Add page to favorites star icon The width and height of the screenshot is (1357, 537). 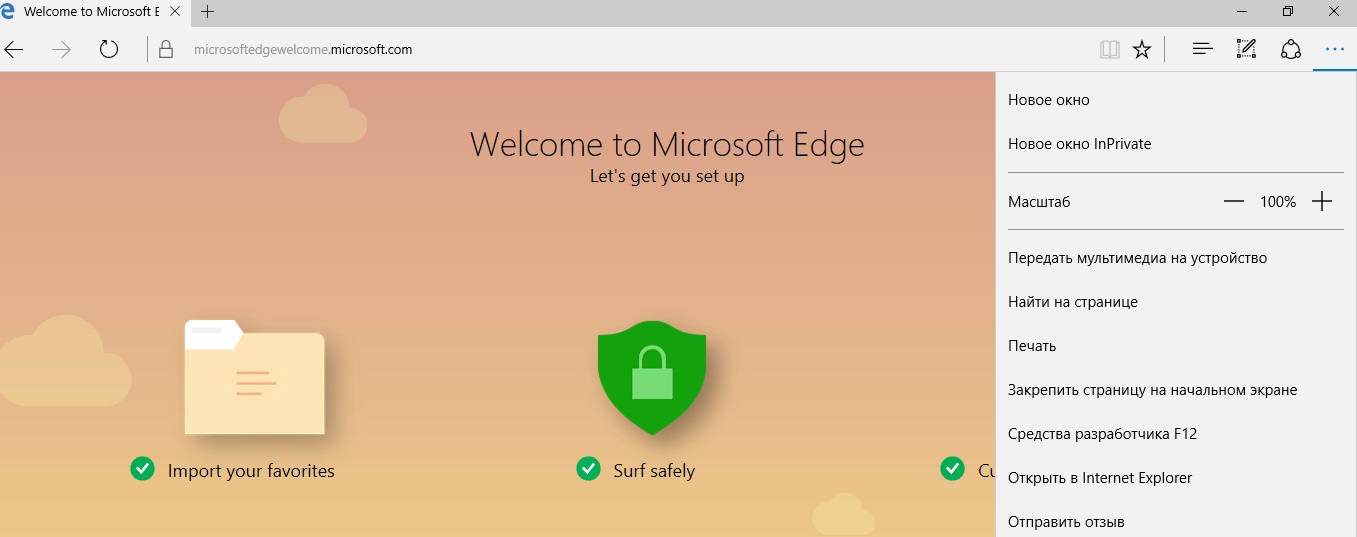1142,49
